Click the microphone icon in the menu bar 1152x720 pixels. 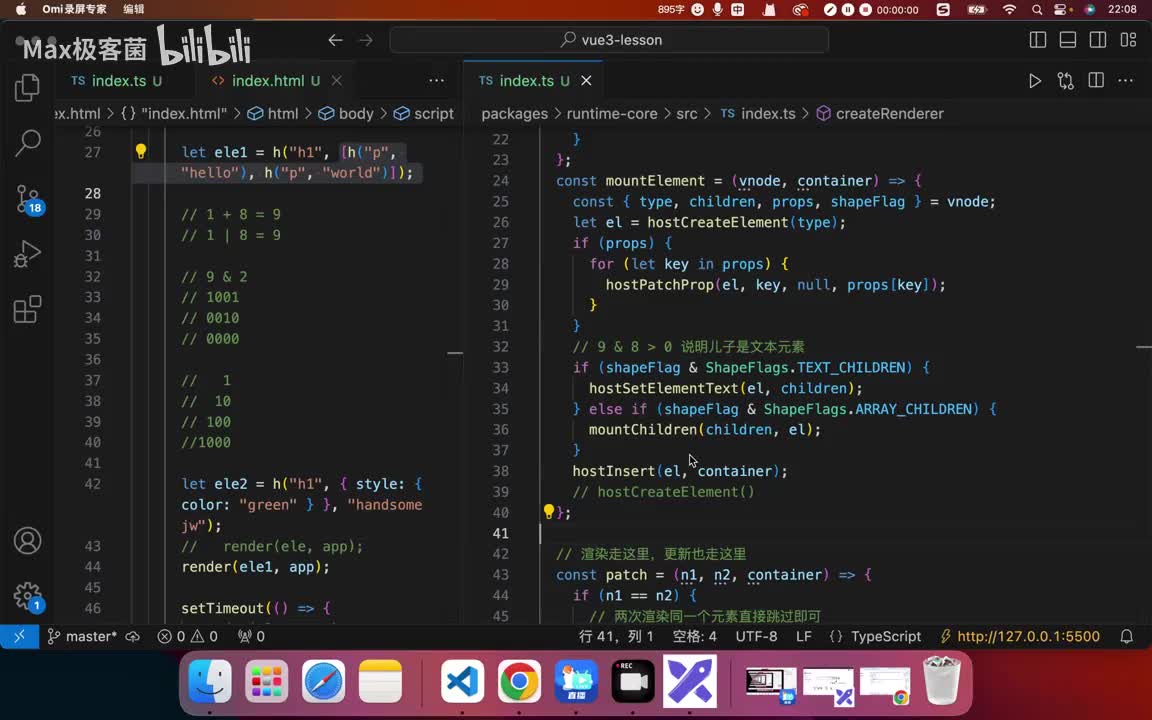717,10
